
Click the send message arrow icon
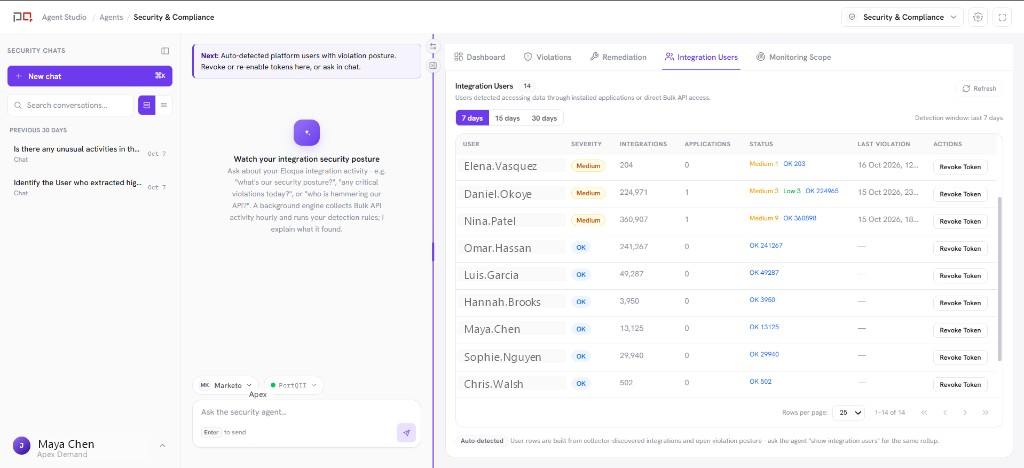coord(406,433)
